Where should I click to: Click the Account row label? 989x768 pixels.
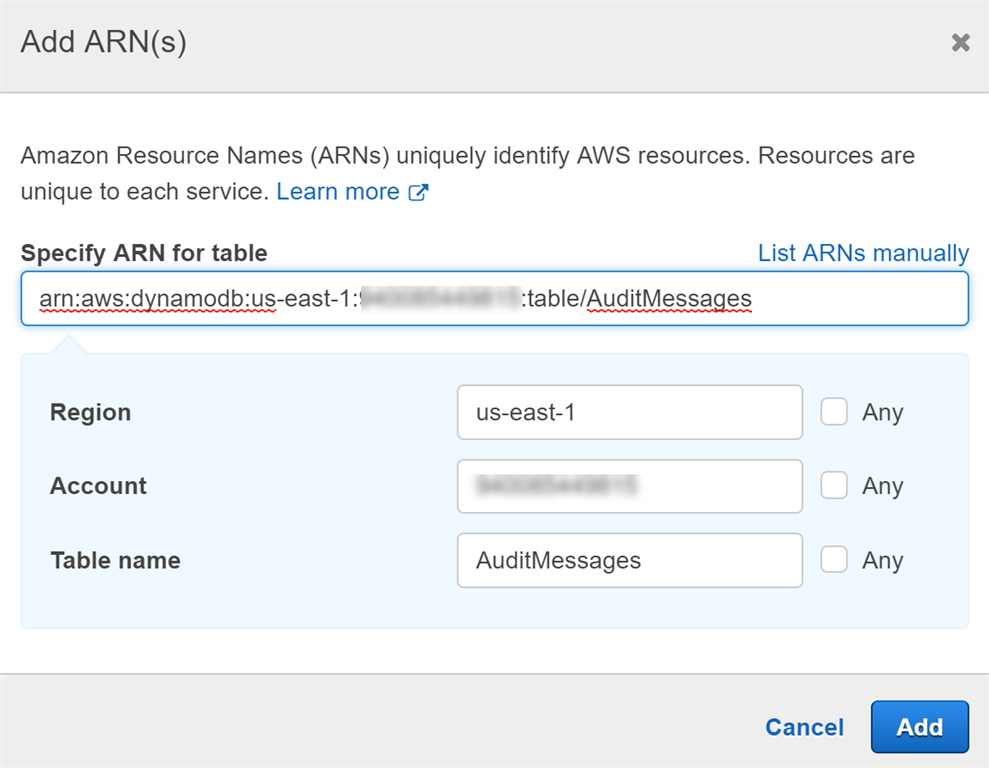97,486
